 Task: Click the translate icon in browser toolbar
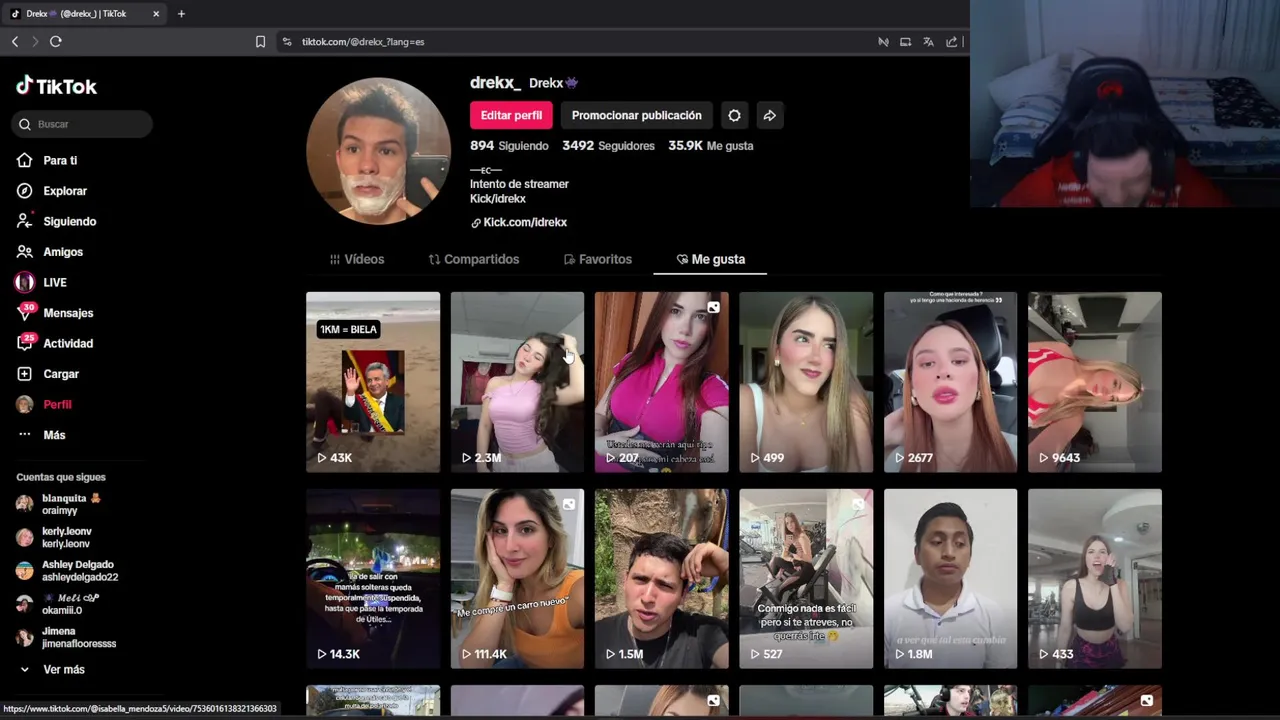click(928, 42)
